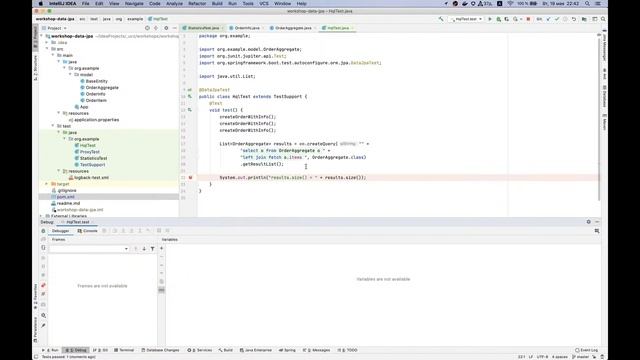640x360 pixels.
Task: Click UTF-8 encoding in status bar
Action: point(542,357)
